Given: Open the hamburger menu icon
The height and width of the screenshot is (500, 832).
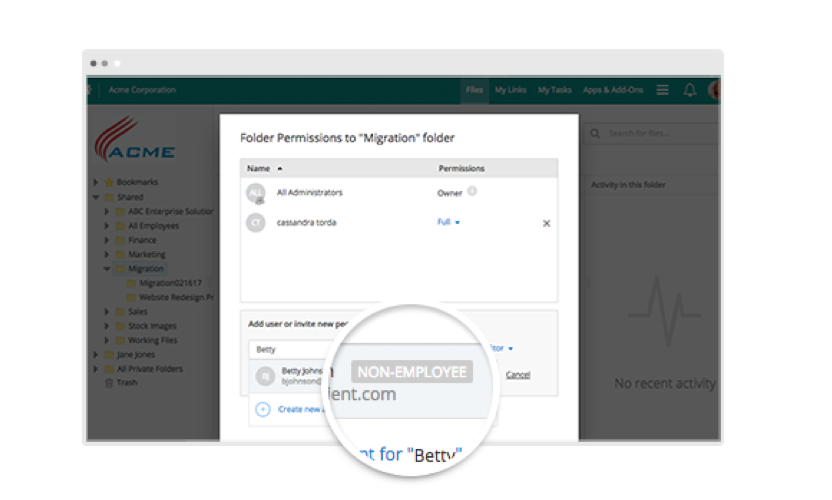Looking at the screenshot, I should [x=662, y=90].
